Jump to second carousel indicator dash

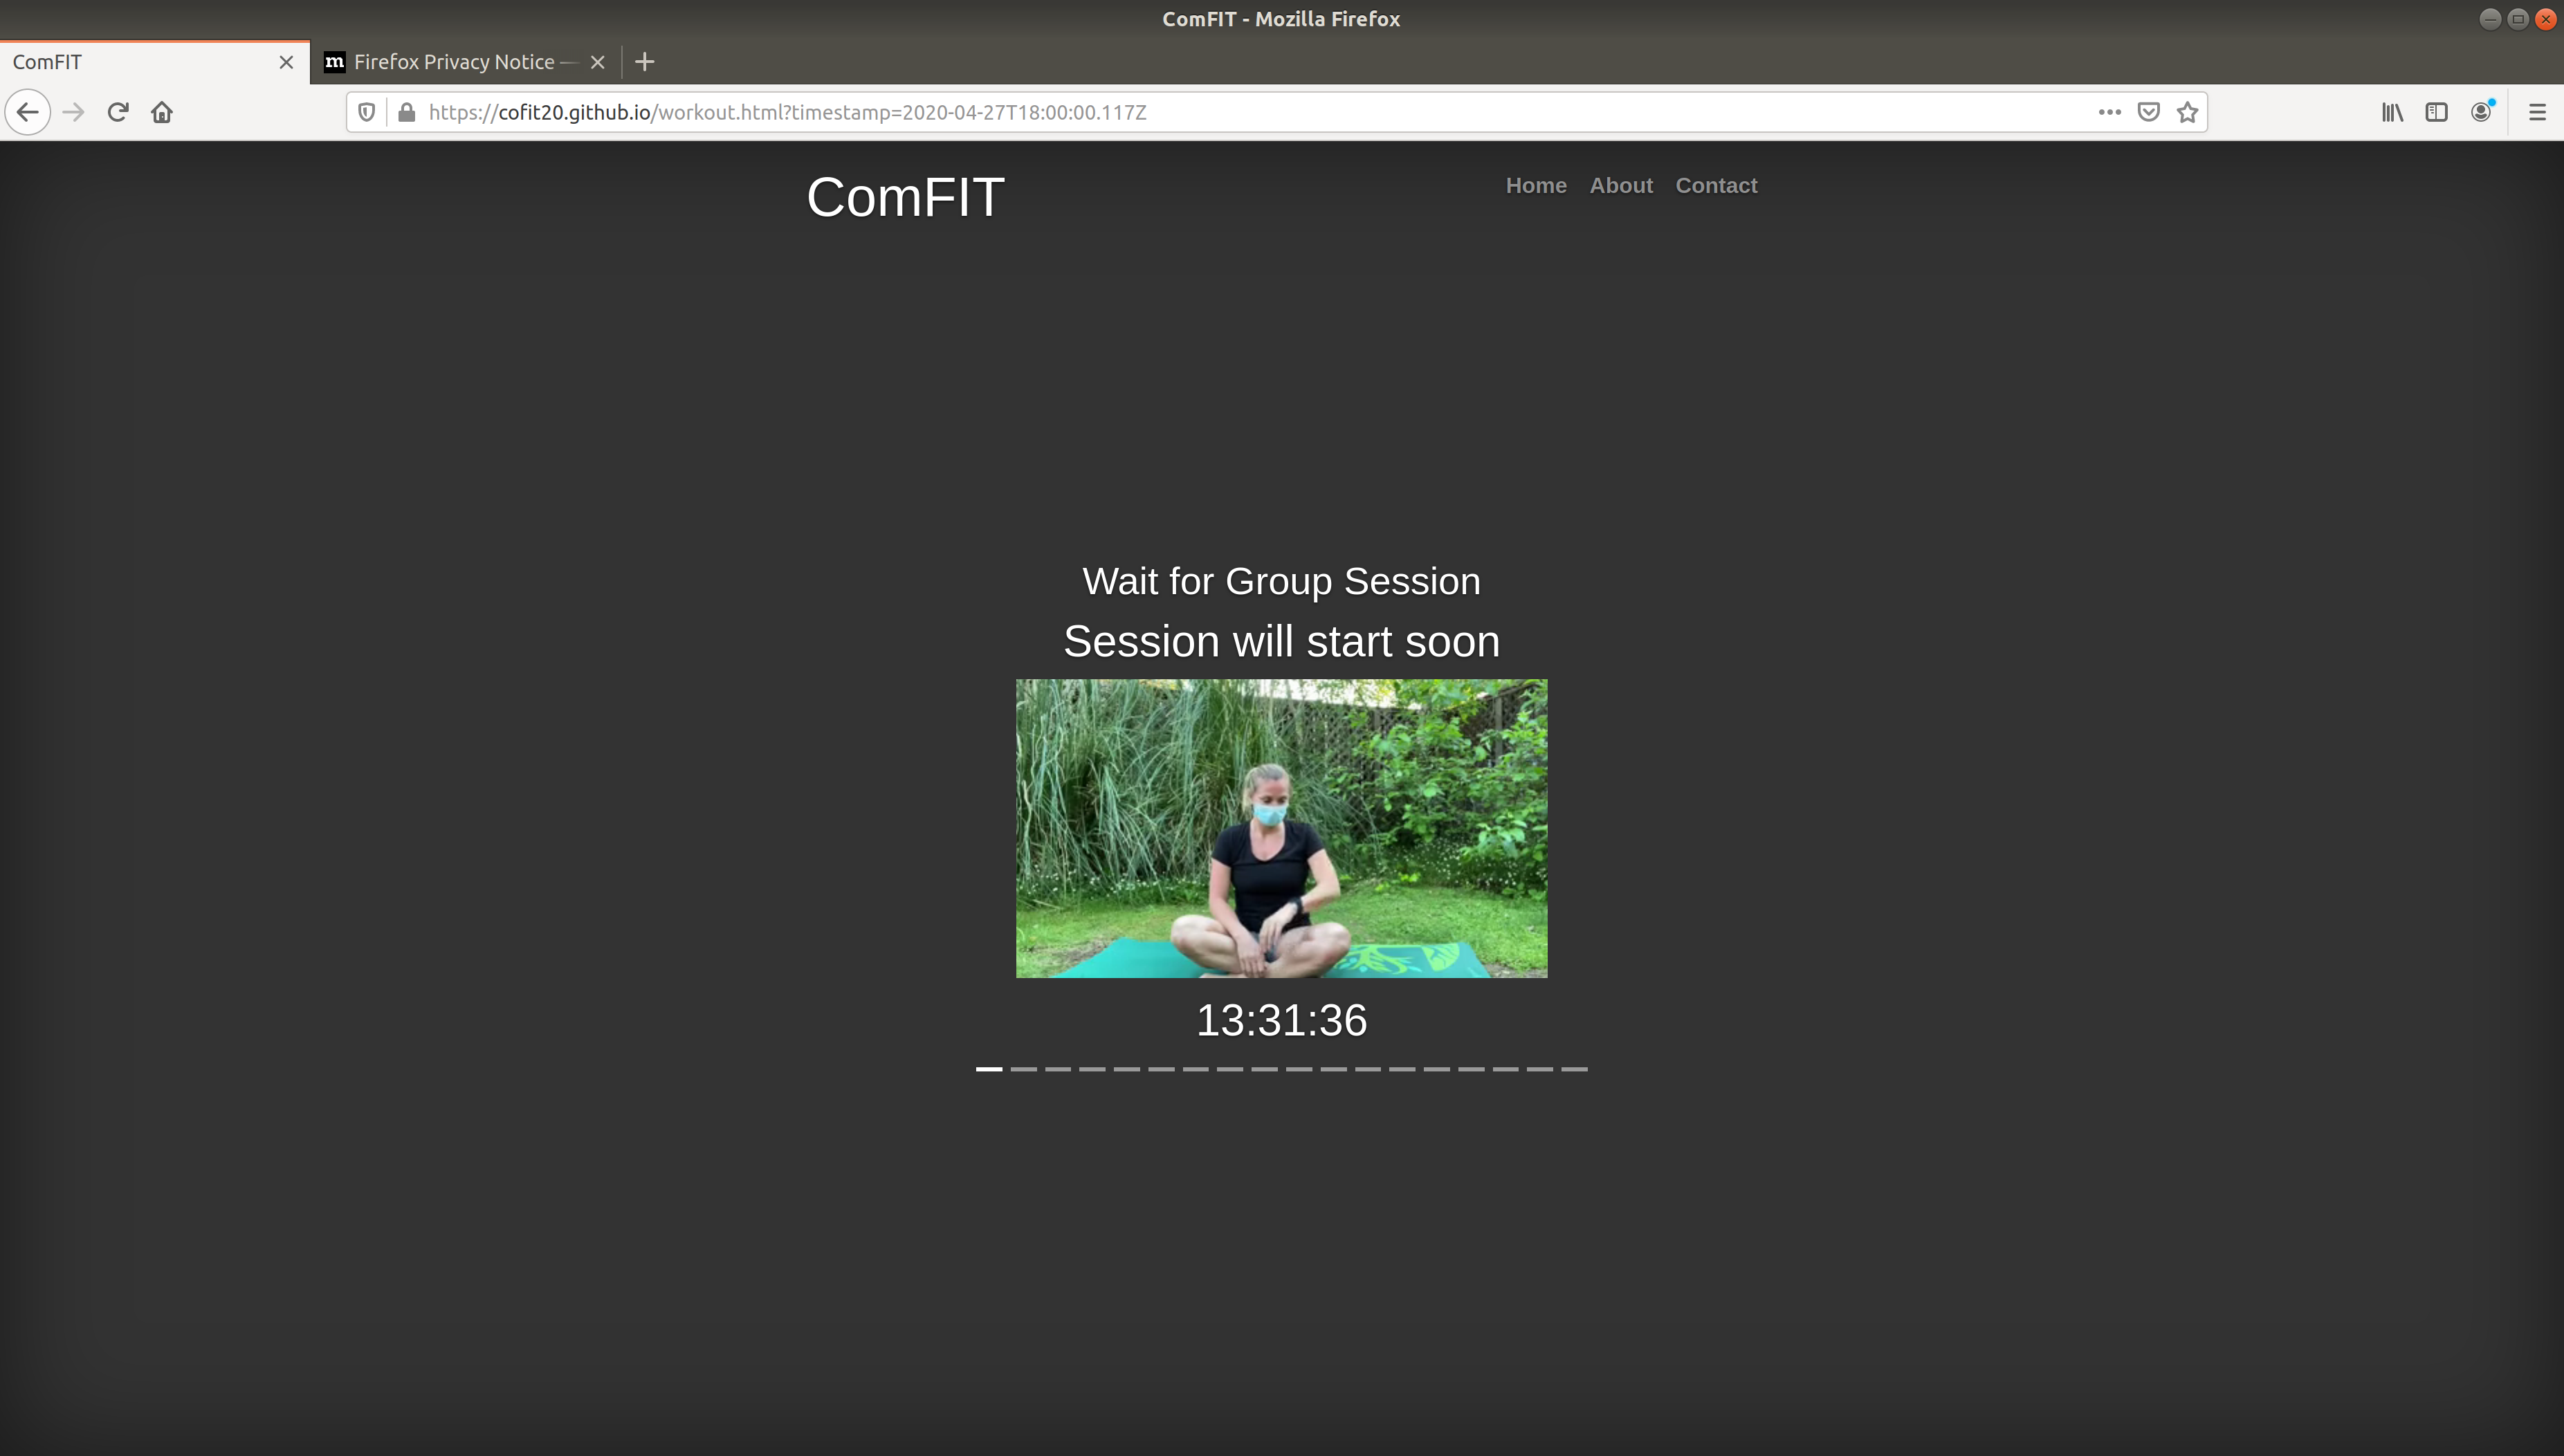pyautogui.click(x=1023, y=1069)
